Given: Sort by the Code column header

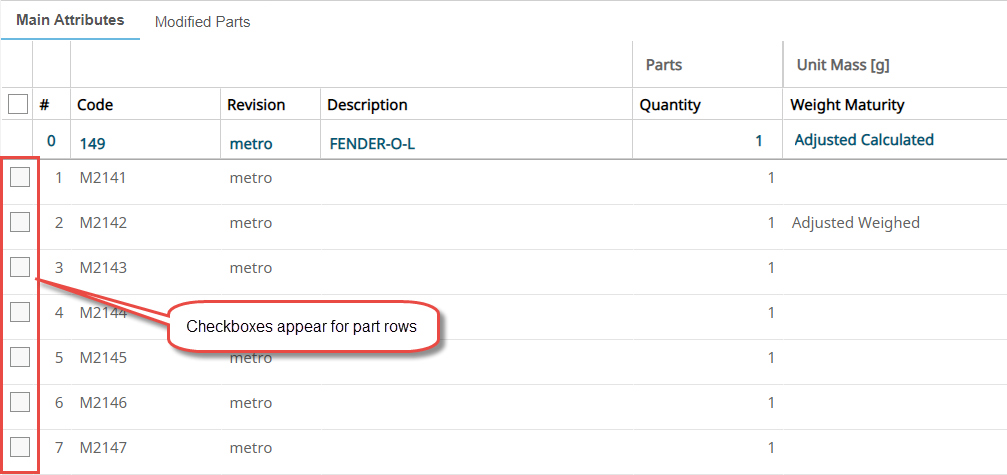Looking at the screenshot, I should point(96,105).
